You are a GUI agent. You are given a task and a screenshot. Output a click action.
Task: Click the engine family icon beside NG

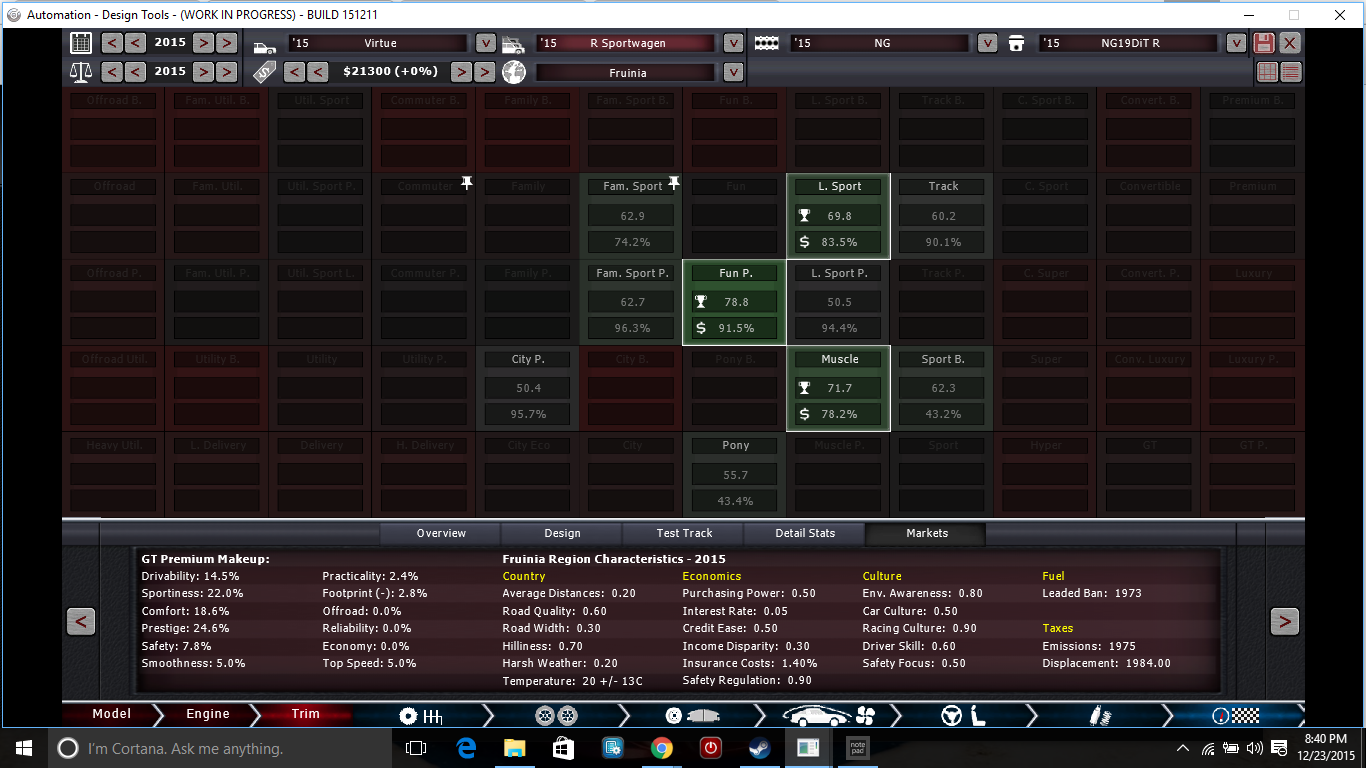767,44
